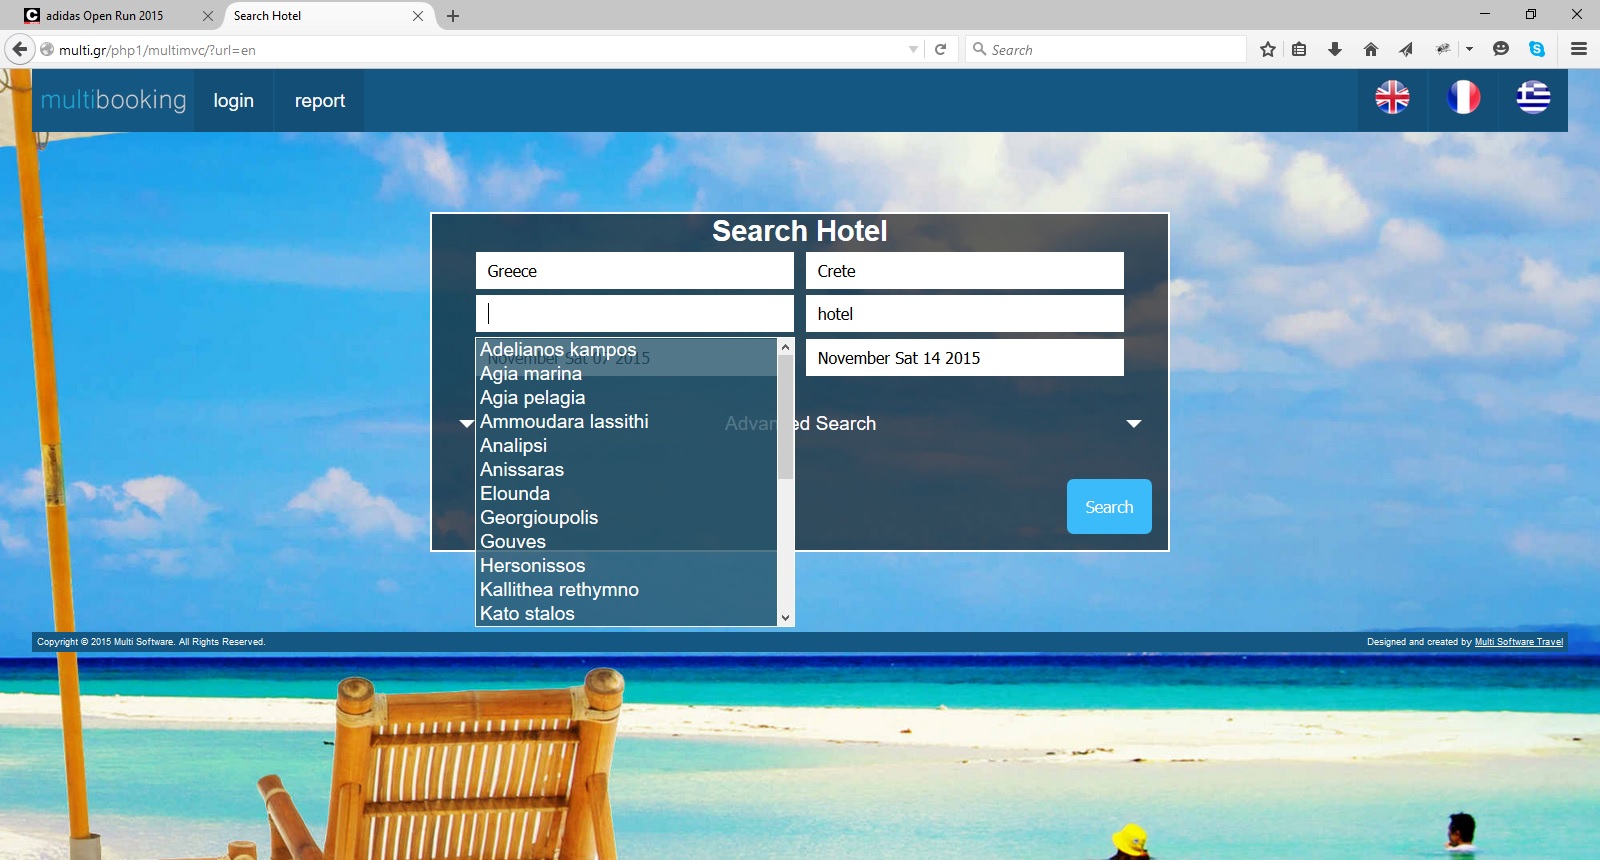Open the report menu item
The image size is (1600, 860).
319,101
